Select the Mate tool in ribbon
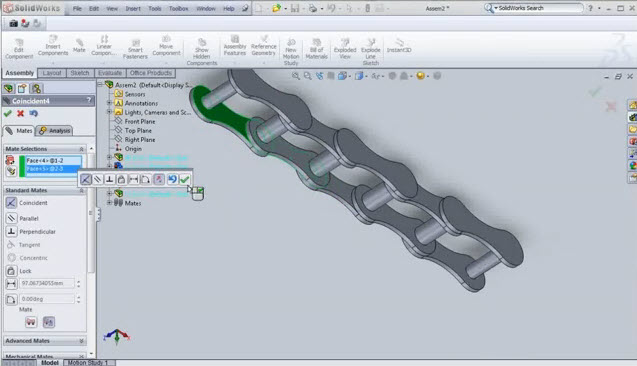Viewport: 637px width, 366px height. [x=79, y=45]
